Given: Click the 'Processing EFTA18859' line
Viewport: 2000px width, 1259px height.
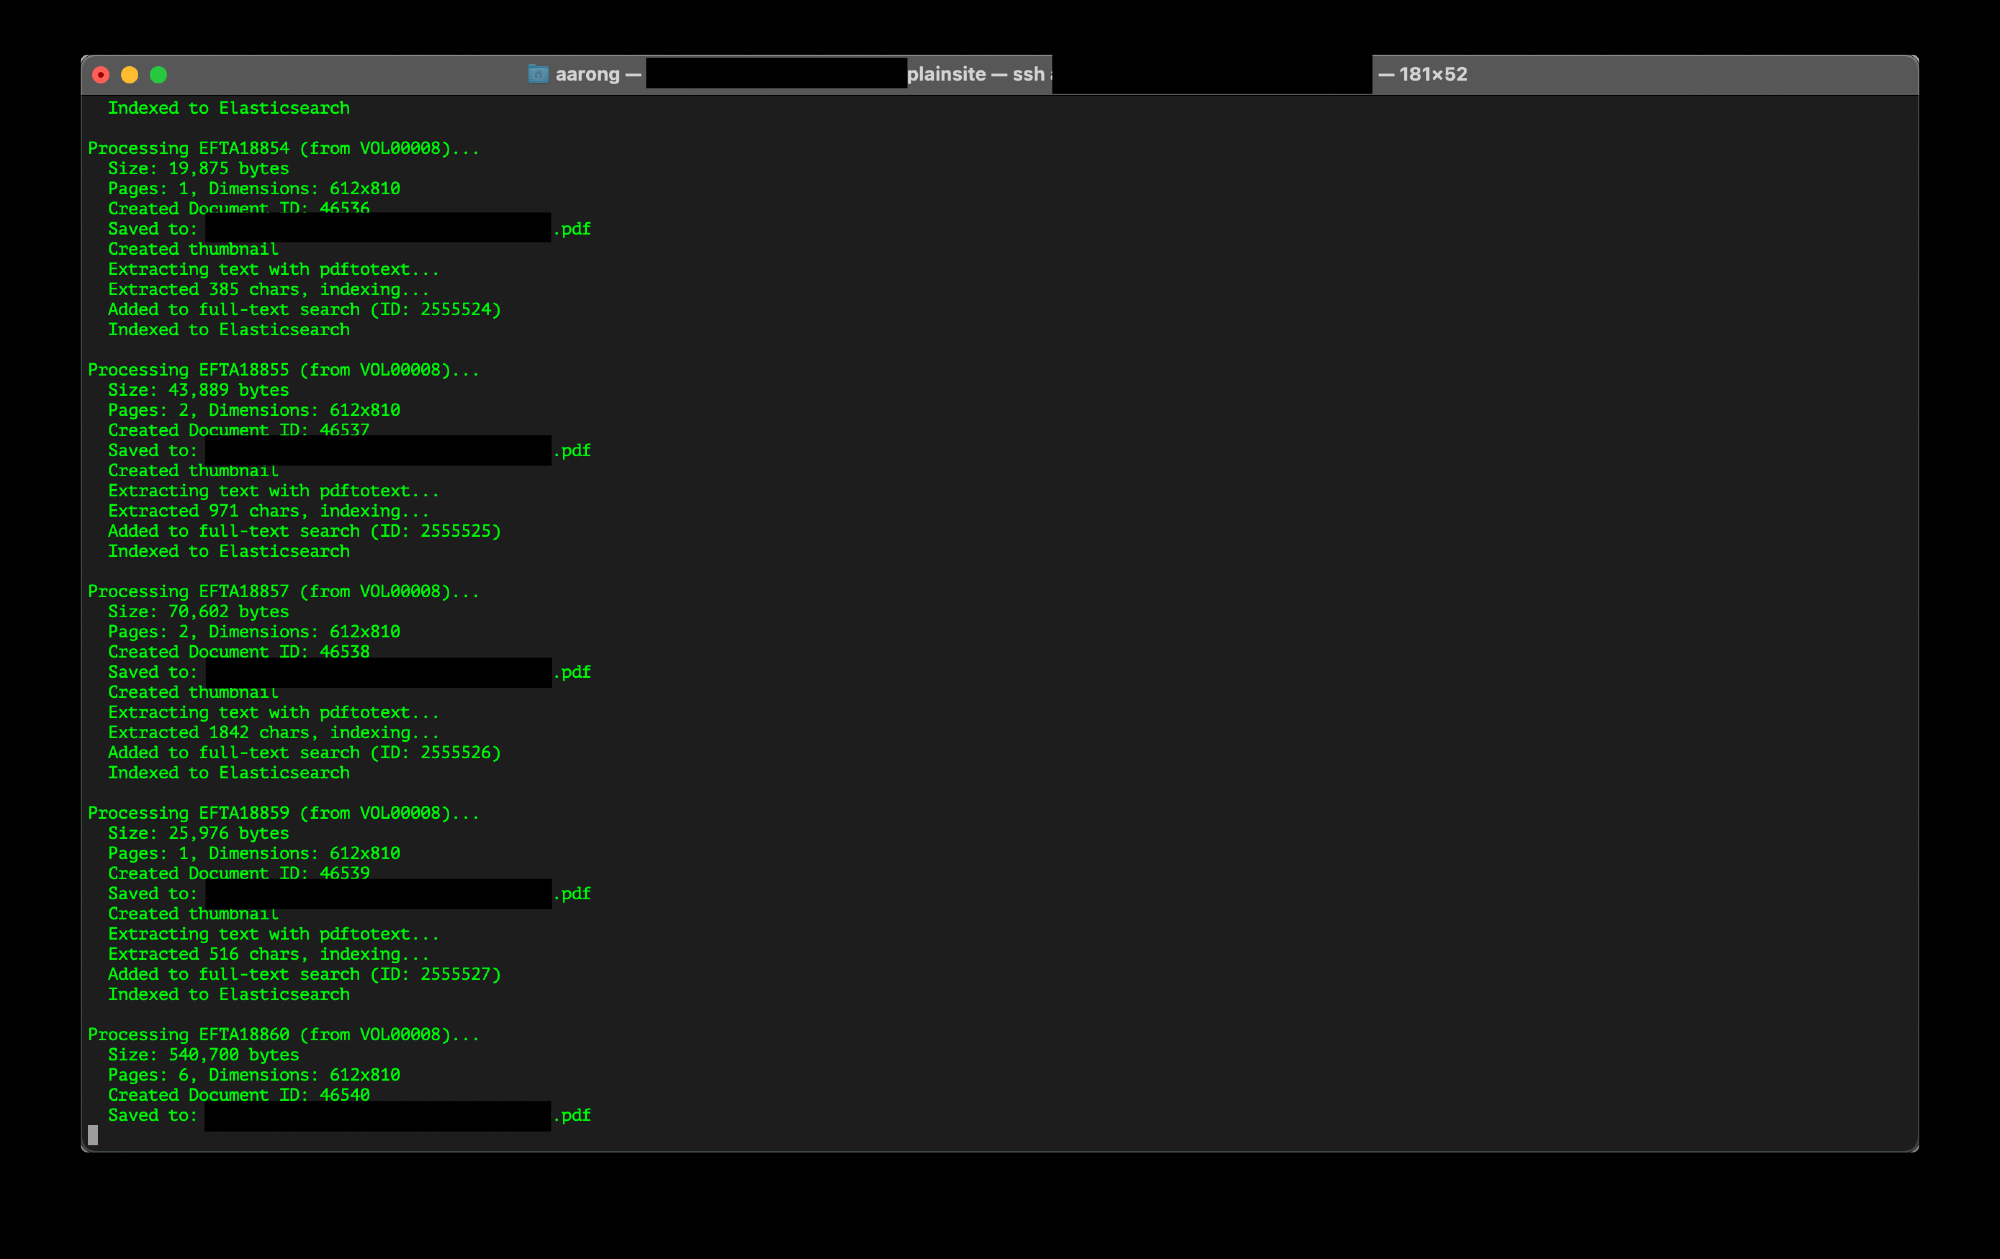Looking at the screenshot, I should click(x=283, y=813).
